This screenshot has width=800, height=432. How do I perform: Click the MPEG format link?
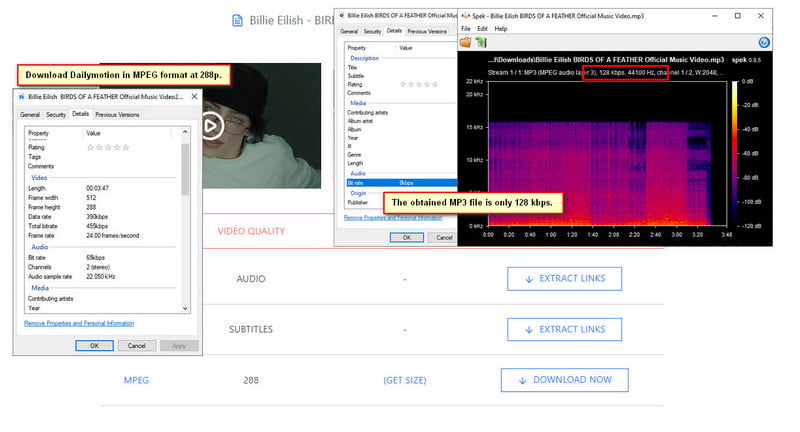[136, 380]
